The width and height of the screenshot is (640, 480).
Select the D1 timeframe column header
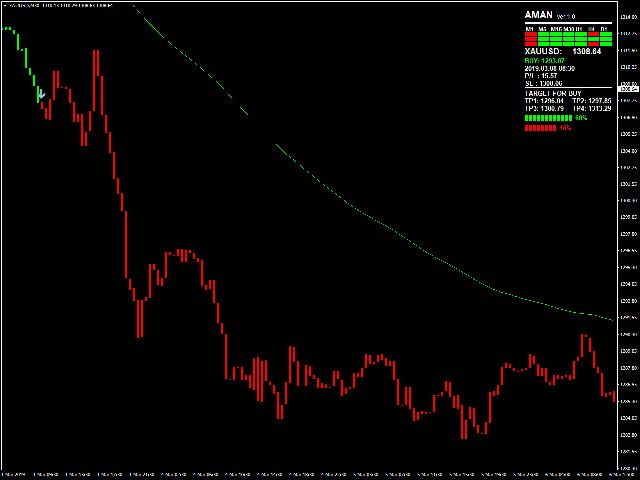[x=606, y=28]
